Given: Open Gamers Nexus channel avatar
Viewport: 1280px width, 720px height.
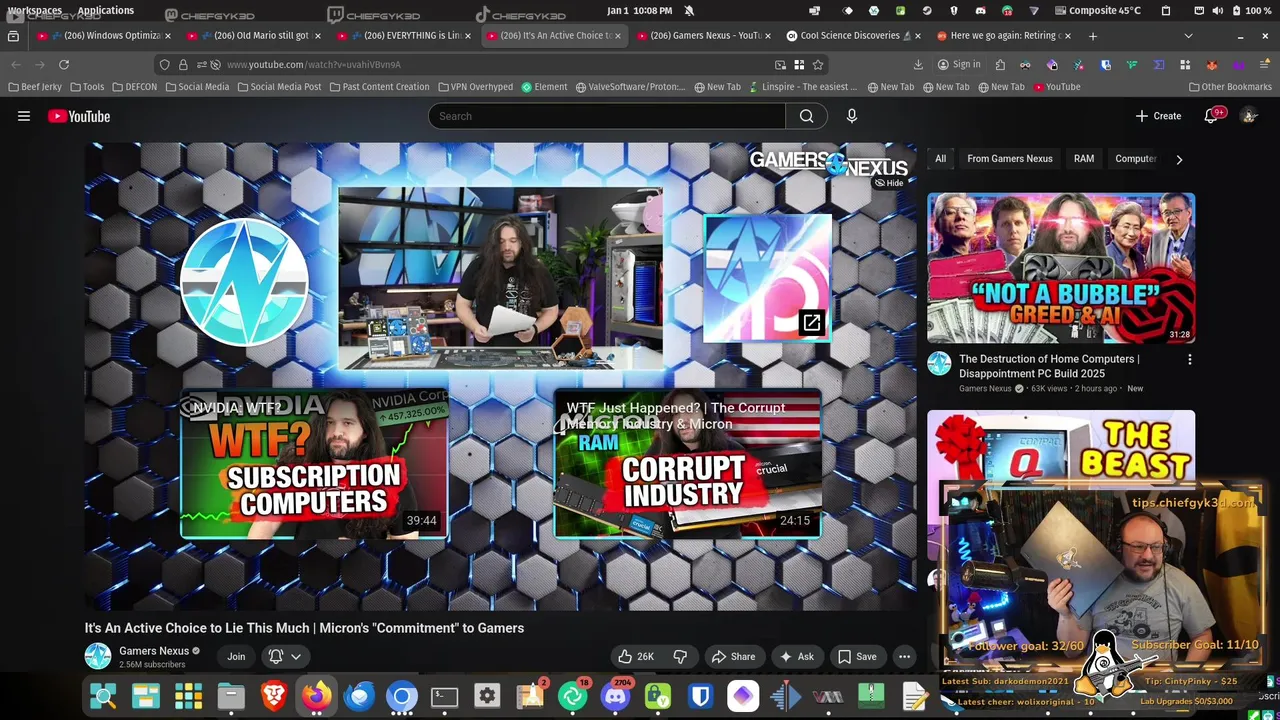Looking at the screenshot, I should coord(98,656).
